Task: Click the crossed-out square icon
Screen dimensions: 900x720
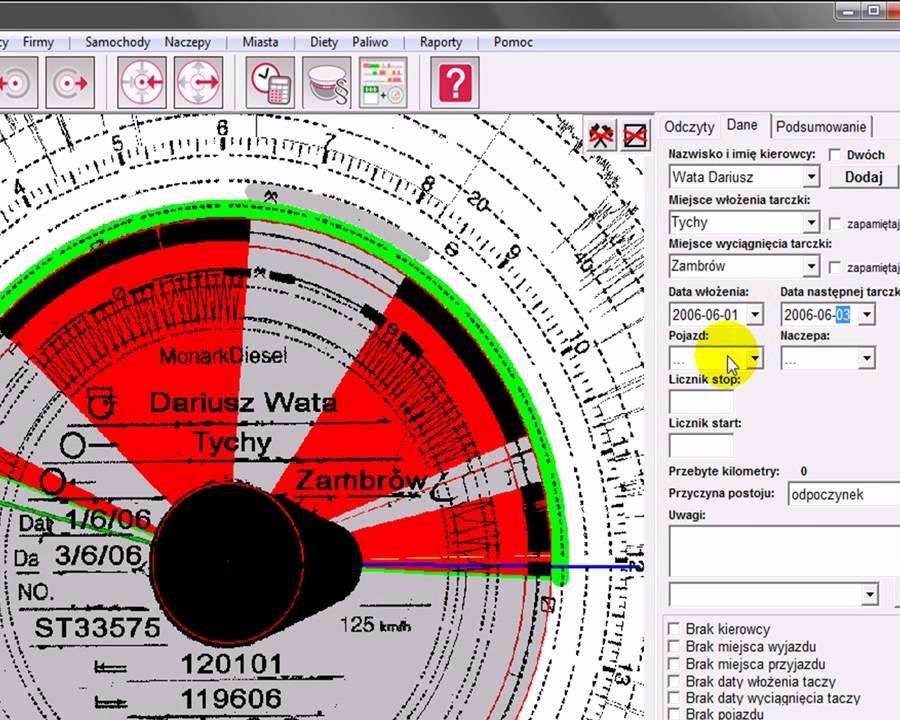Action: [635, 136]
